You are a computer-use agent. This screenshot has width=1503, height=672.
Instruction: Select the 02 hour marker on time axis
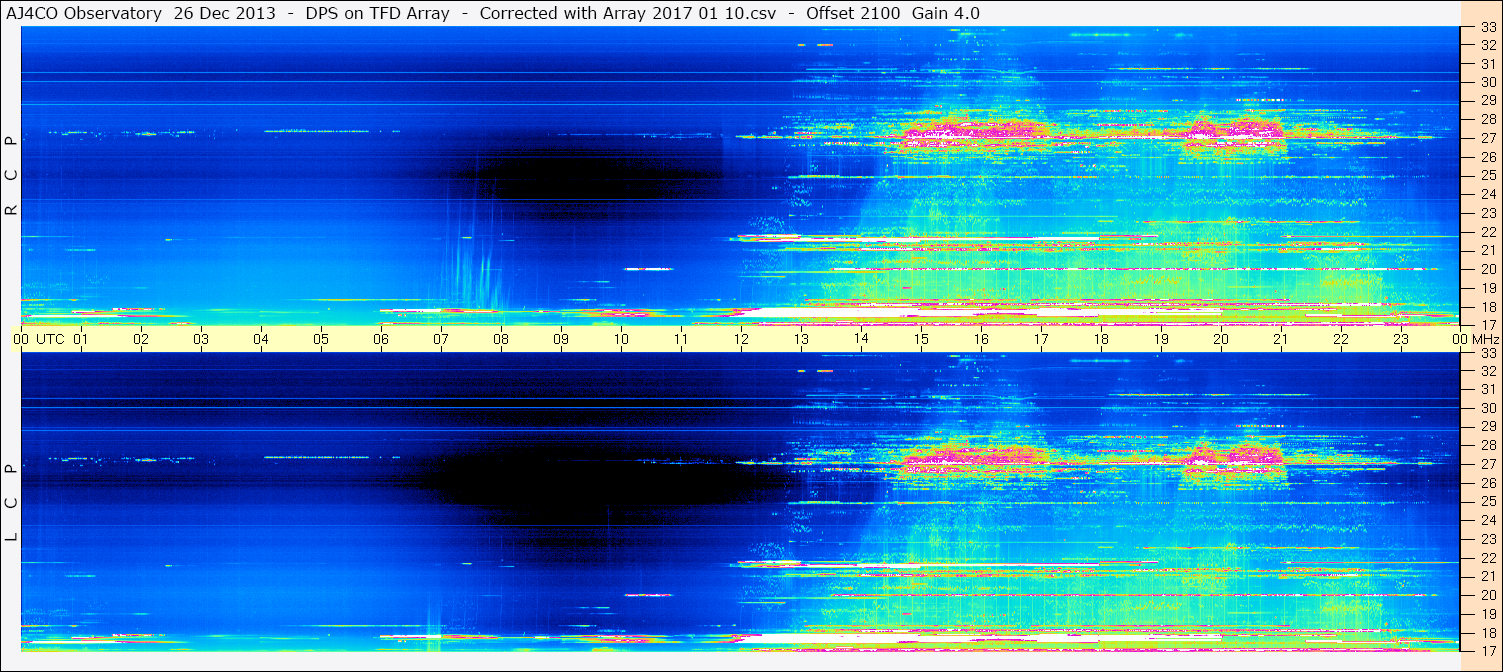[141, 339]
